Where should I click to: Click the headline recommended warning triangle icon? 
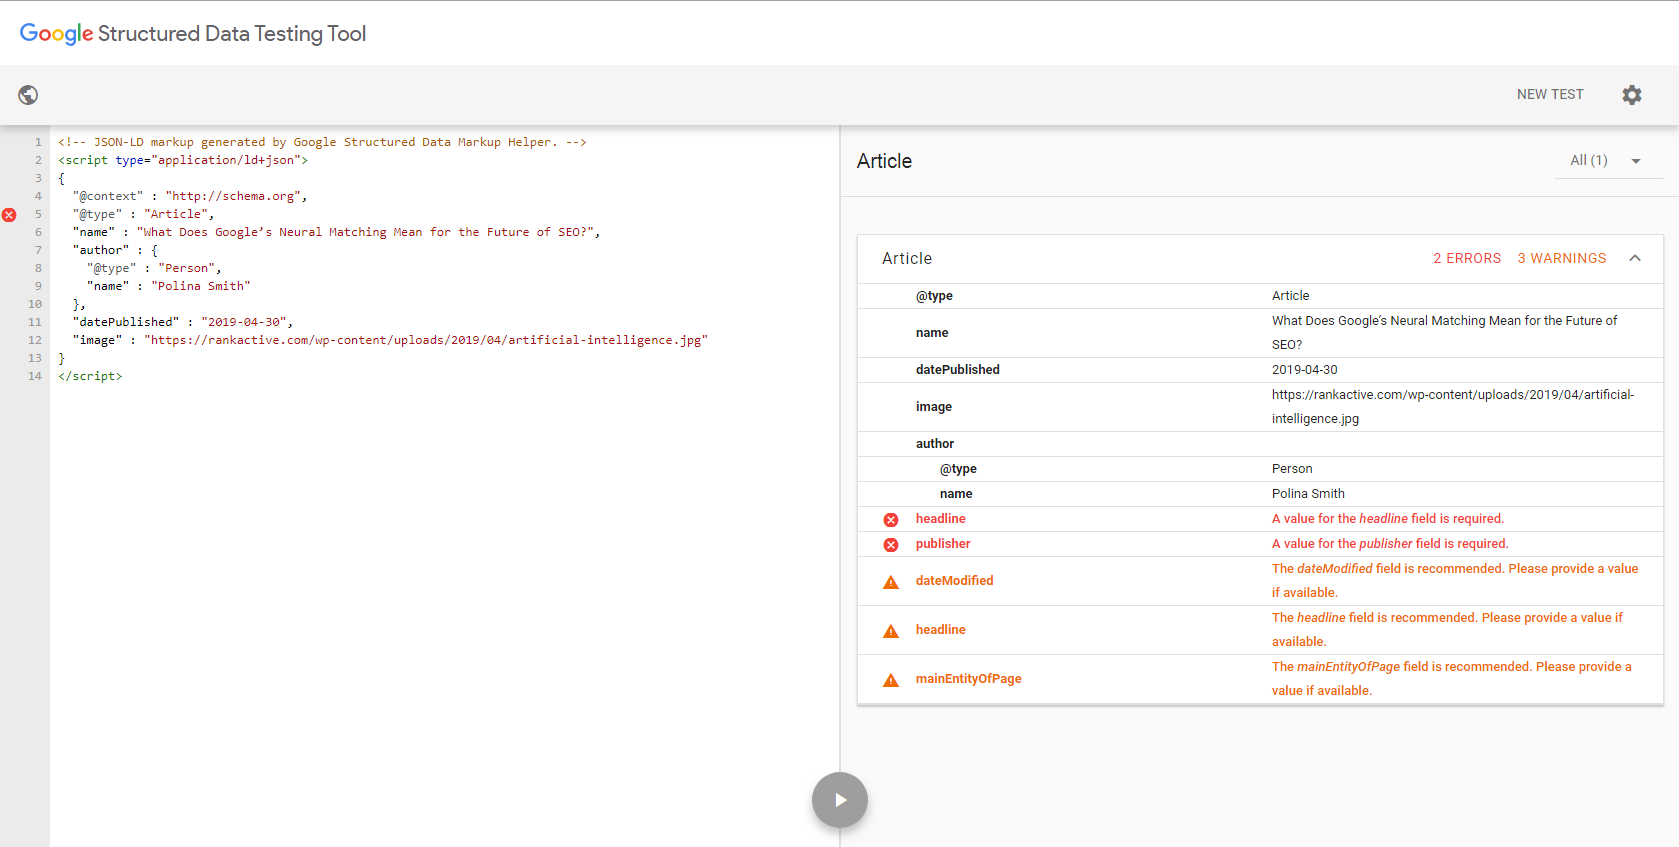891,631
